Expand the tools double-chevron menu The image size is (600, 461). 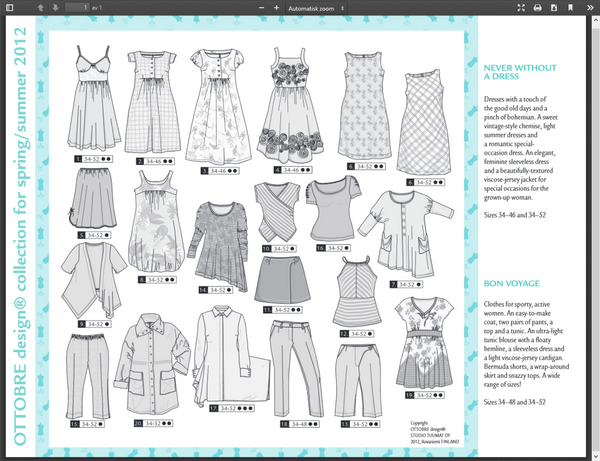coord(590,8)
